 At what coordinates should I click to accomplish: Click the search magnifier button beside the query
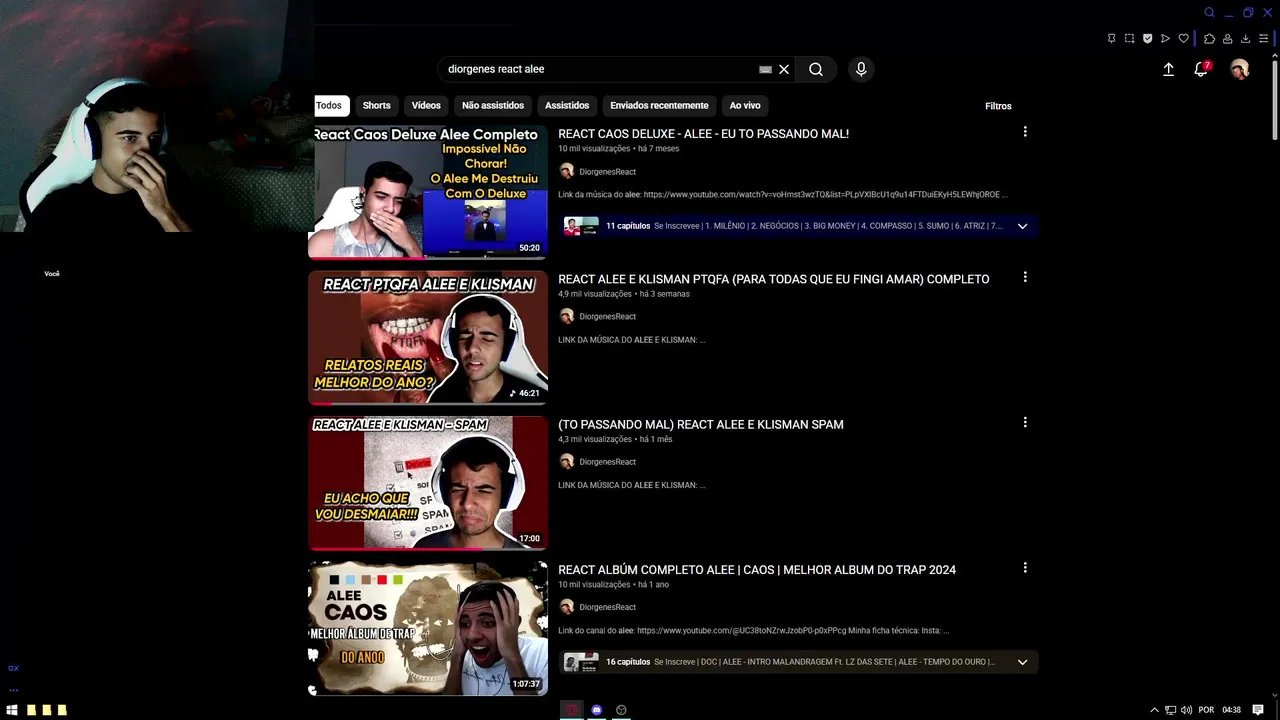coord(816,69)
